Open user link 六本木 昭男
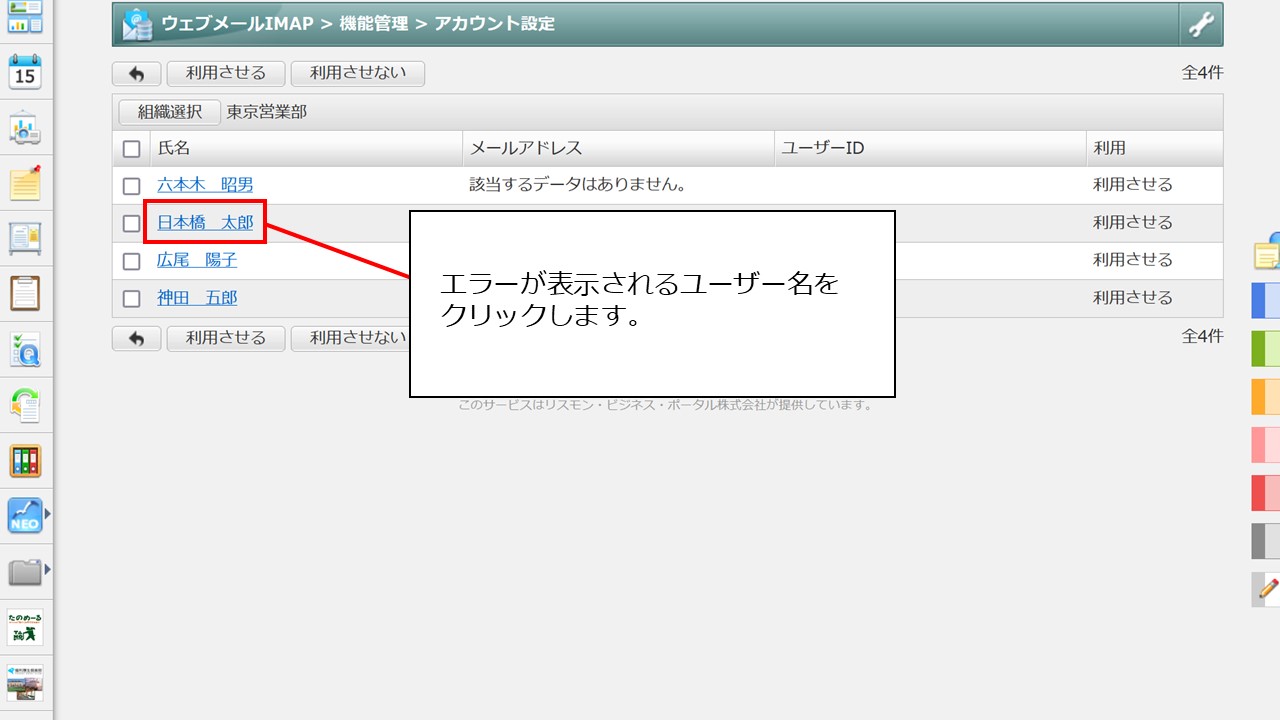Screen dimensions: 1280x720 (205, 185)
